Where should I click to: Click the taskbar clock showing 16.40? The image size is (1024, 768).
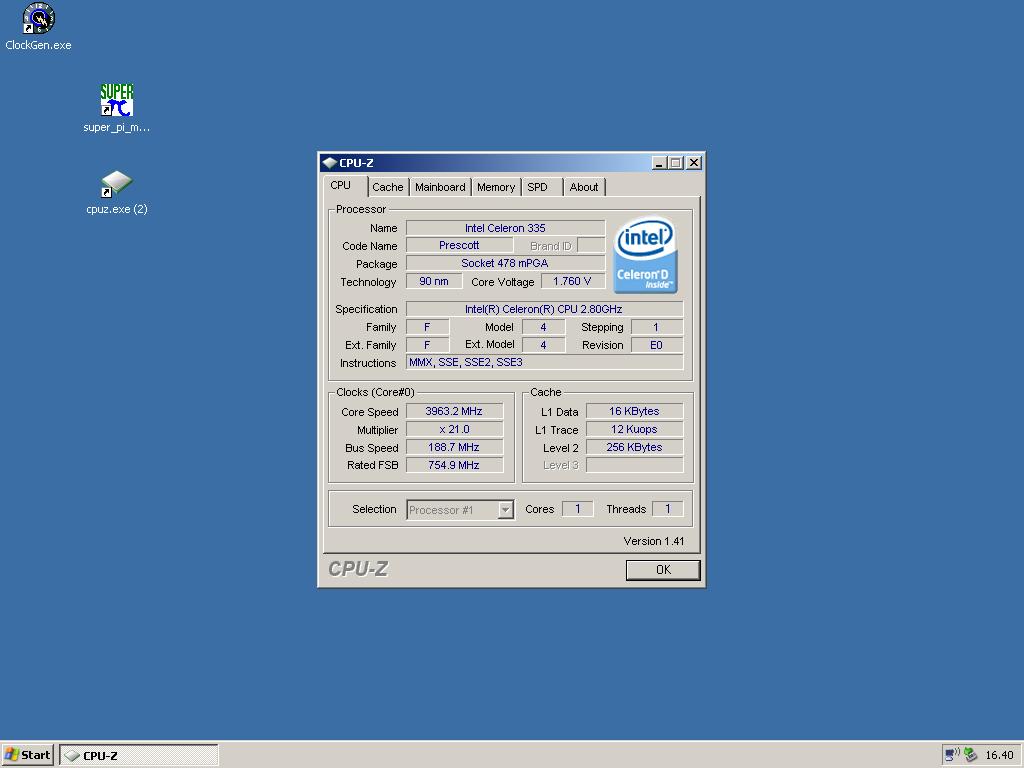point(999,755)
